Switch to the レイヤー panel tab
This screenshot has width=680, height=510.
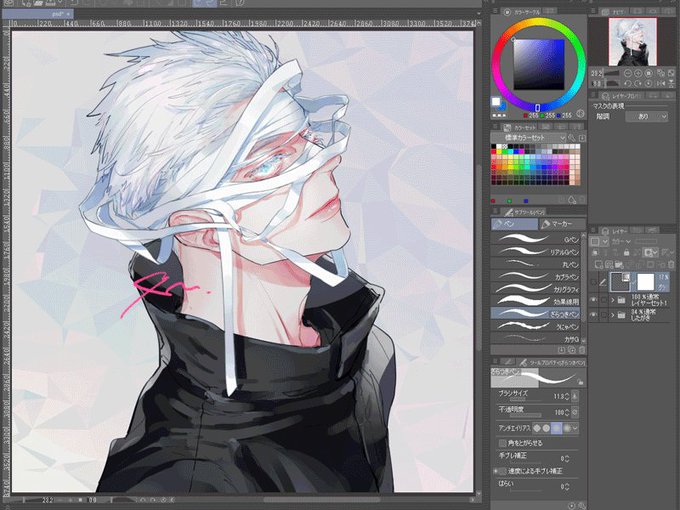tap(612, 231)
